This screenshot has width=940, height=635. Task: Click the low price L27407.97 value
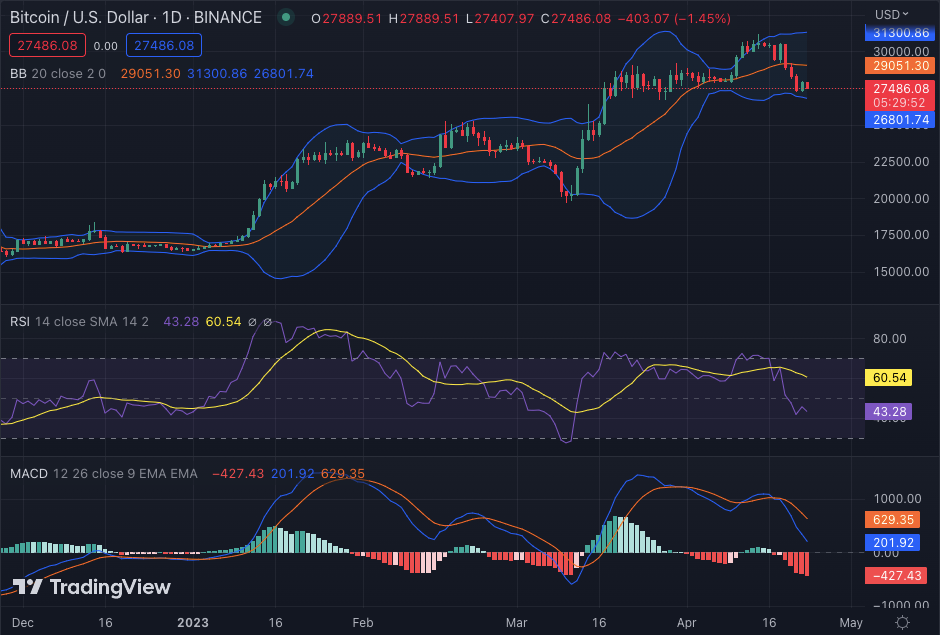[500, 19]
